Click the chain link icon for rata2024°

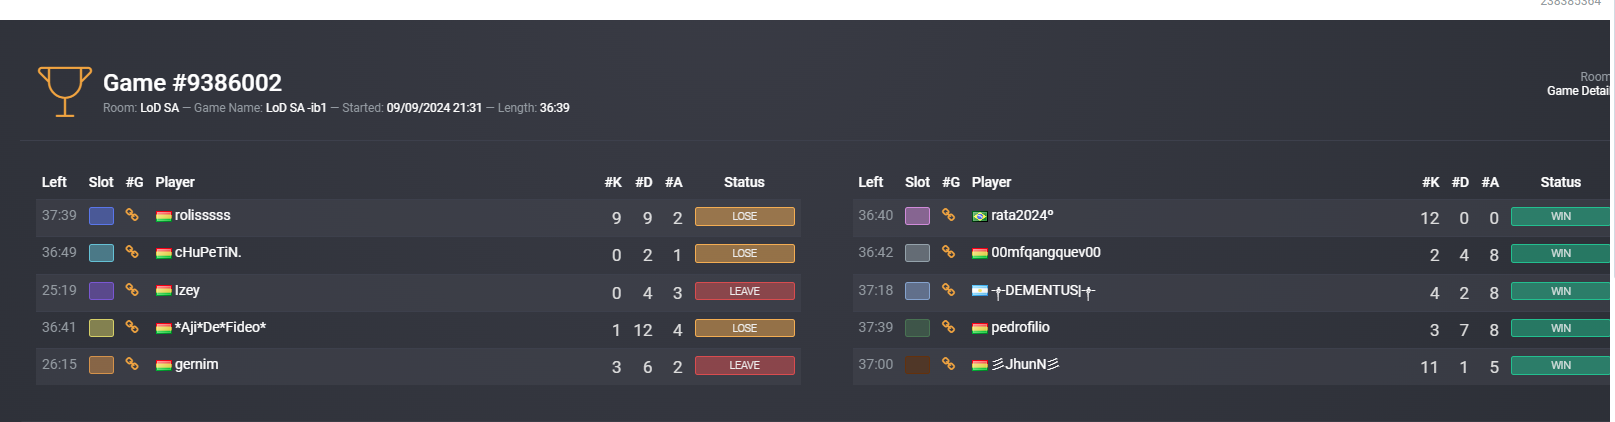948,215
